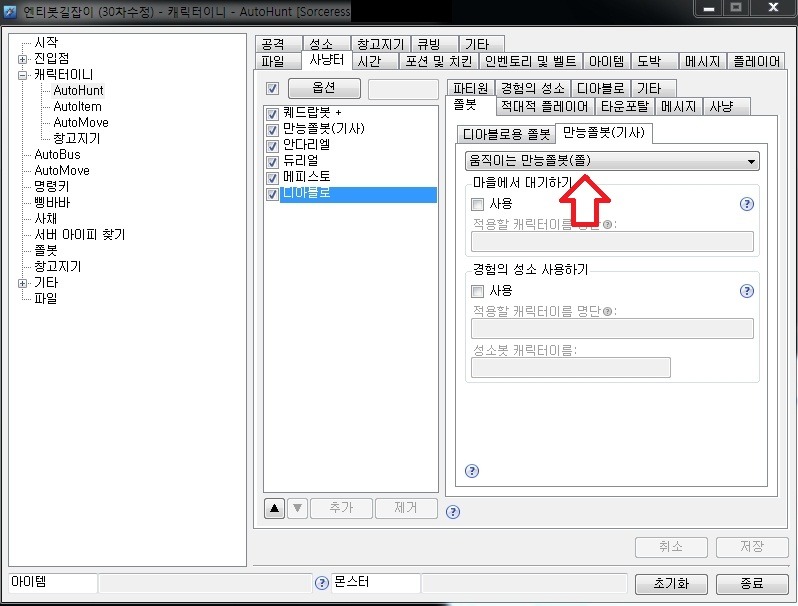Collapse the 캐릭터이니 tree node
Screen dimensions: 798x606
[x=22, y=75]
